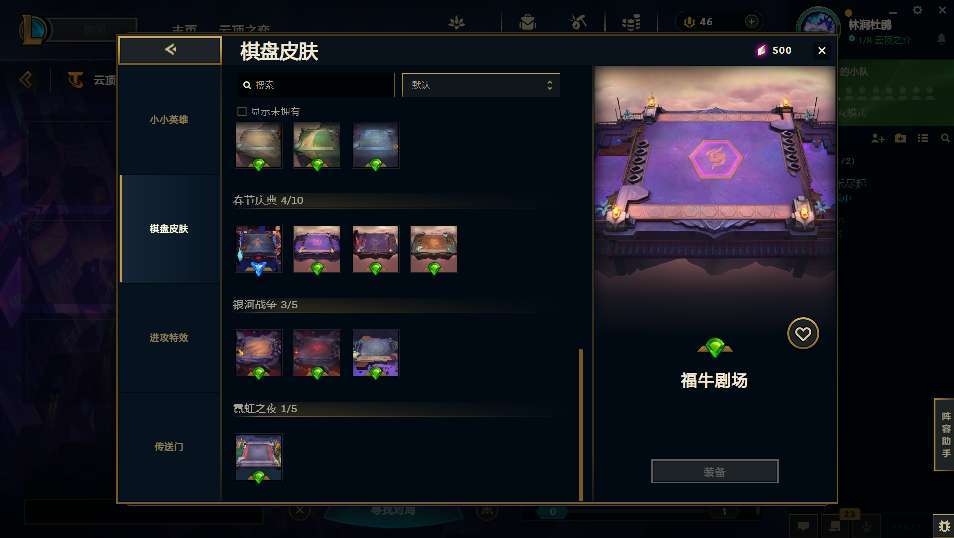
Task: Click the 装备 equip button
Action: pyautogui.click(x=714, y=472)
